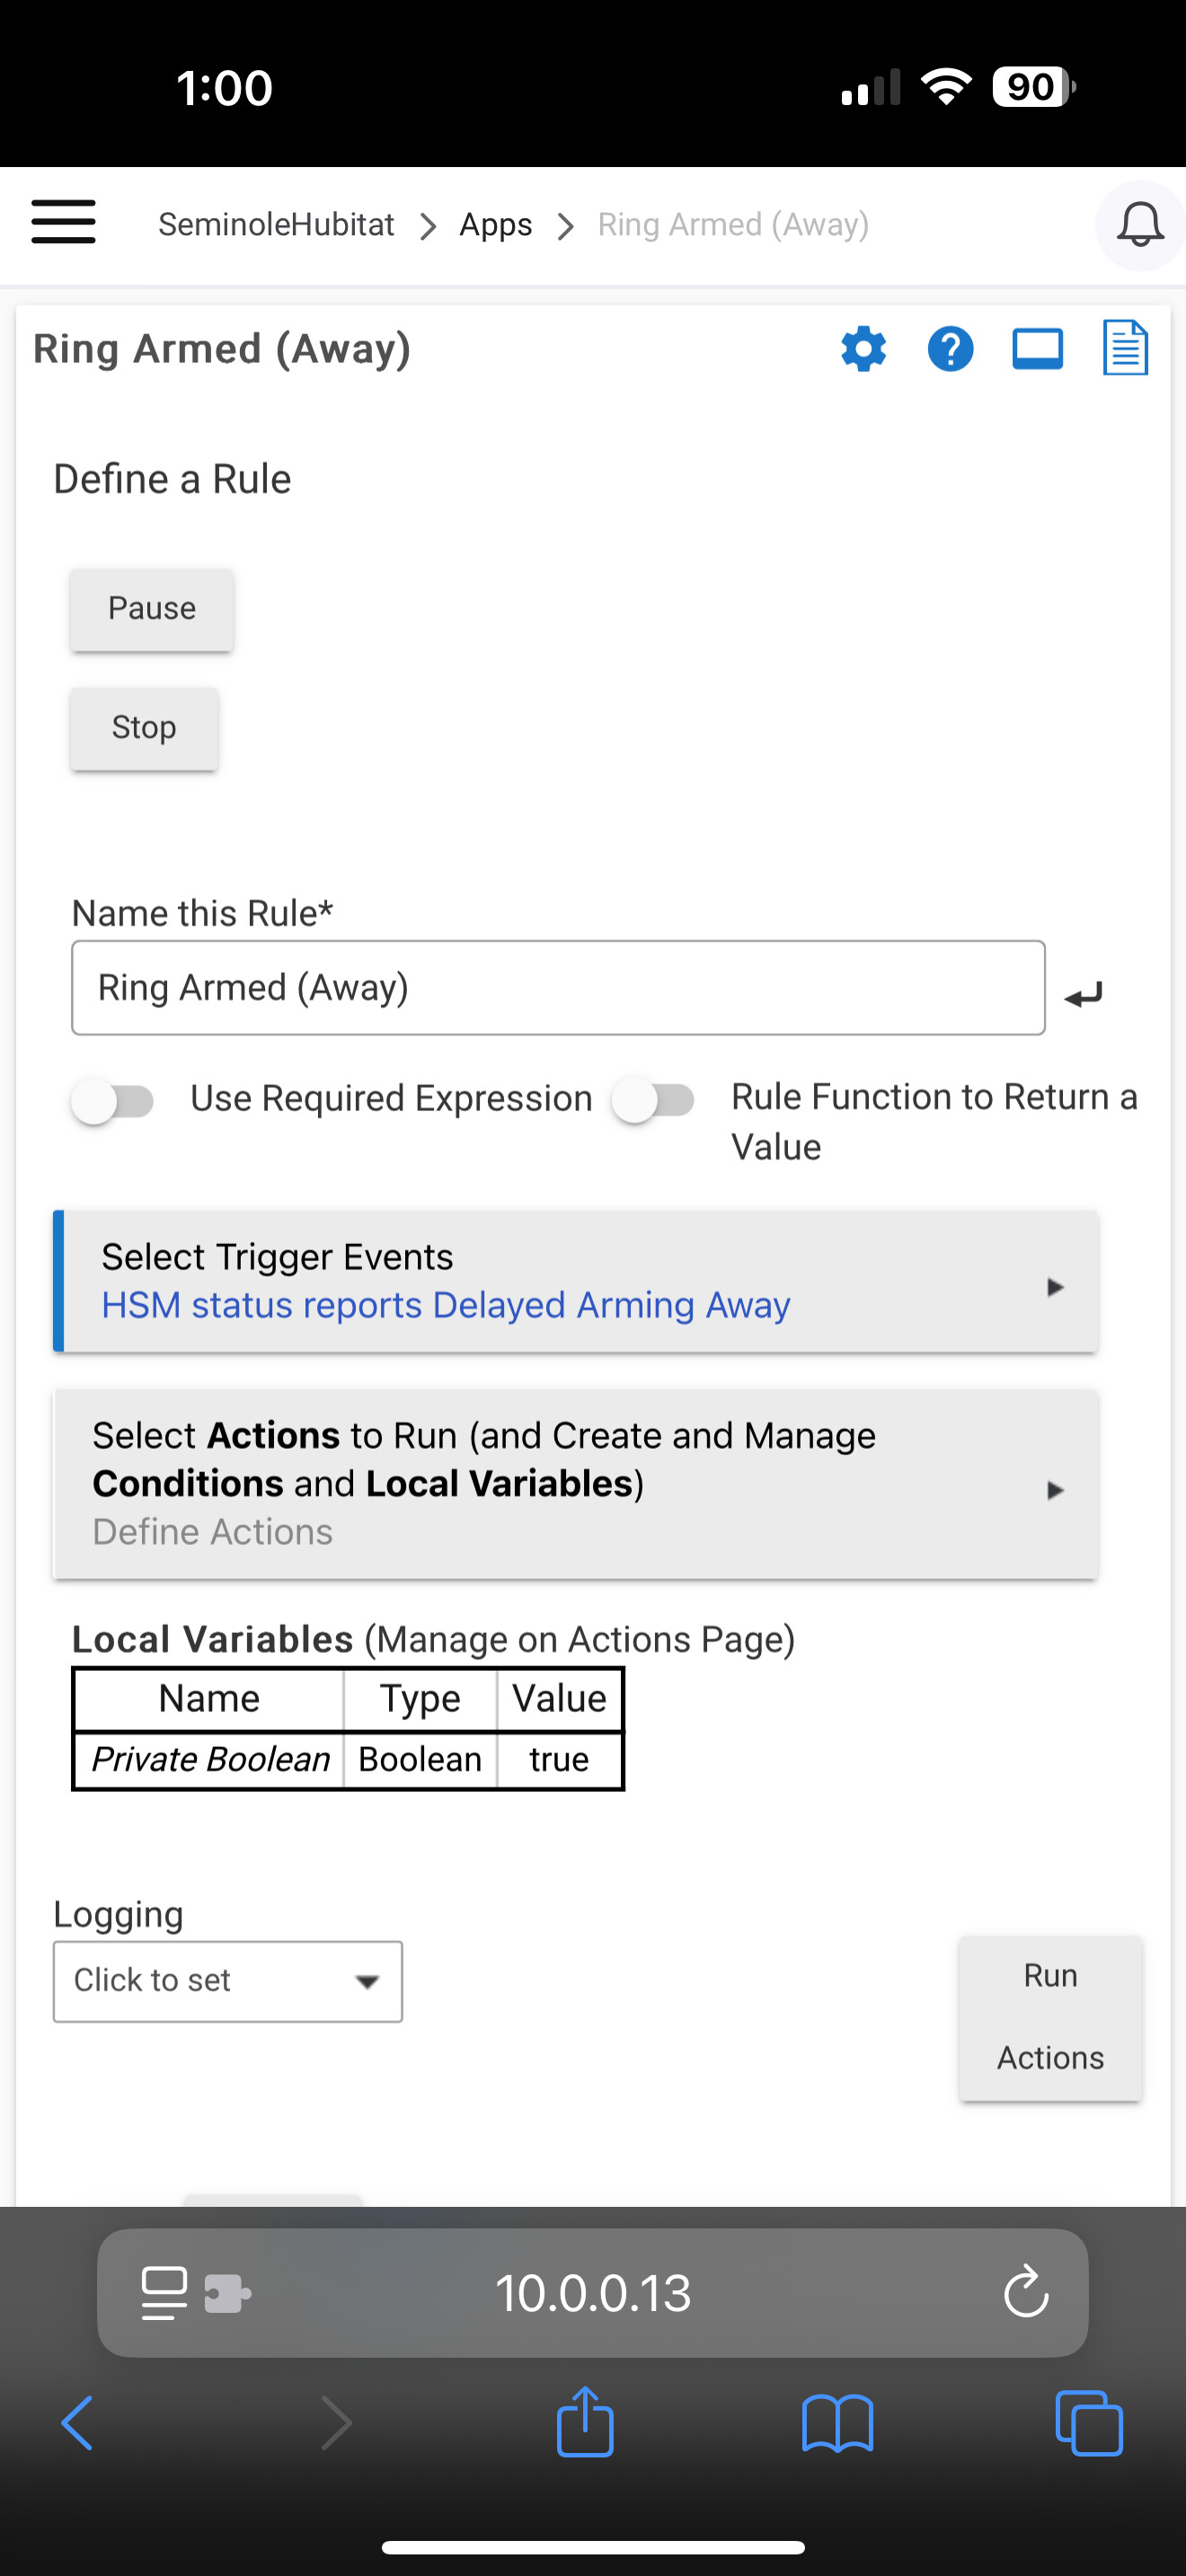This screenshot has height=2576, width=1186.
Task: Open the help question mark icon
Action: (950, 349)
